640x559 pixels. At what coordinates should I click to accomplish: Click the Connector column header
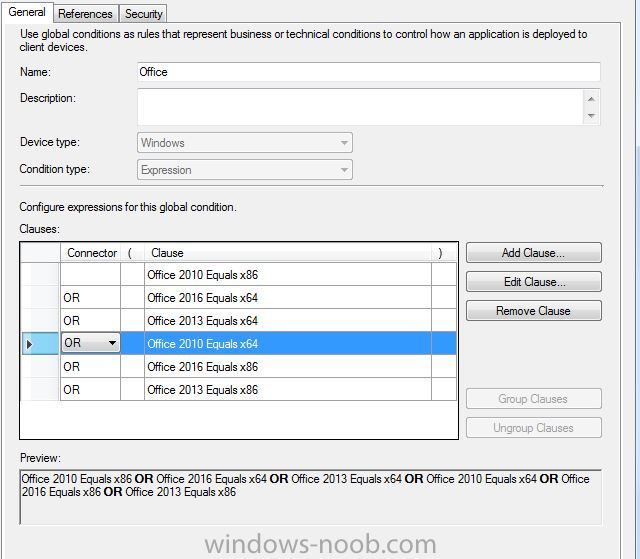pyautogui.click(x=91, y=253)
